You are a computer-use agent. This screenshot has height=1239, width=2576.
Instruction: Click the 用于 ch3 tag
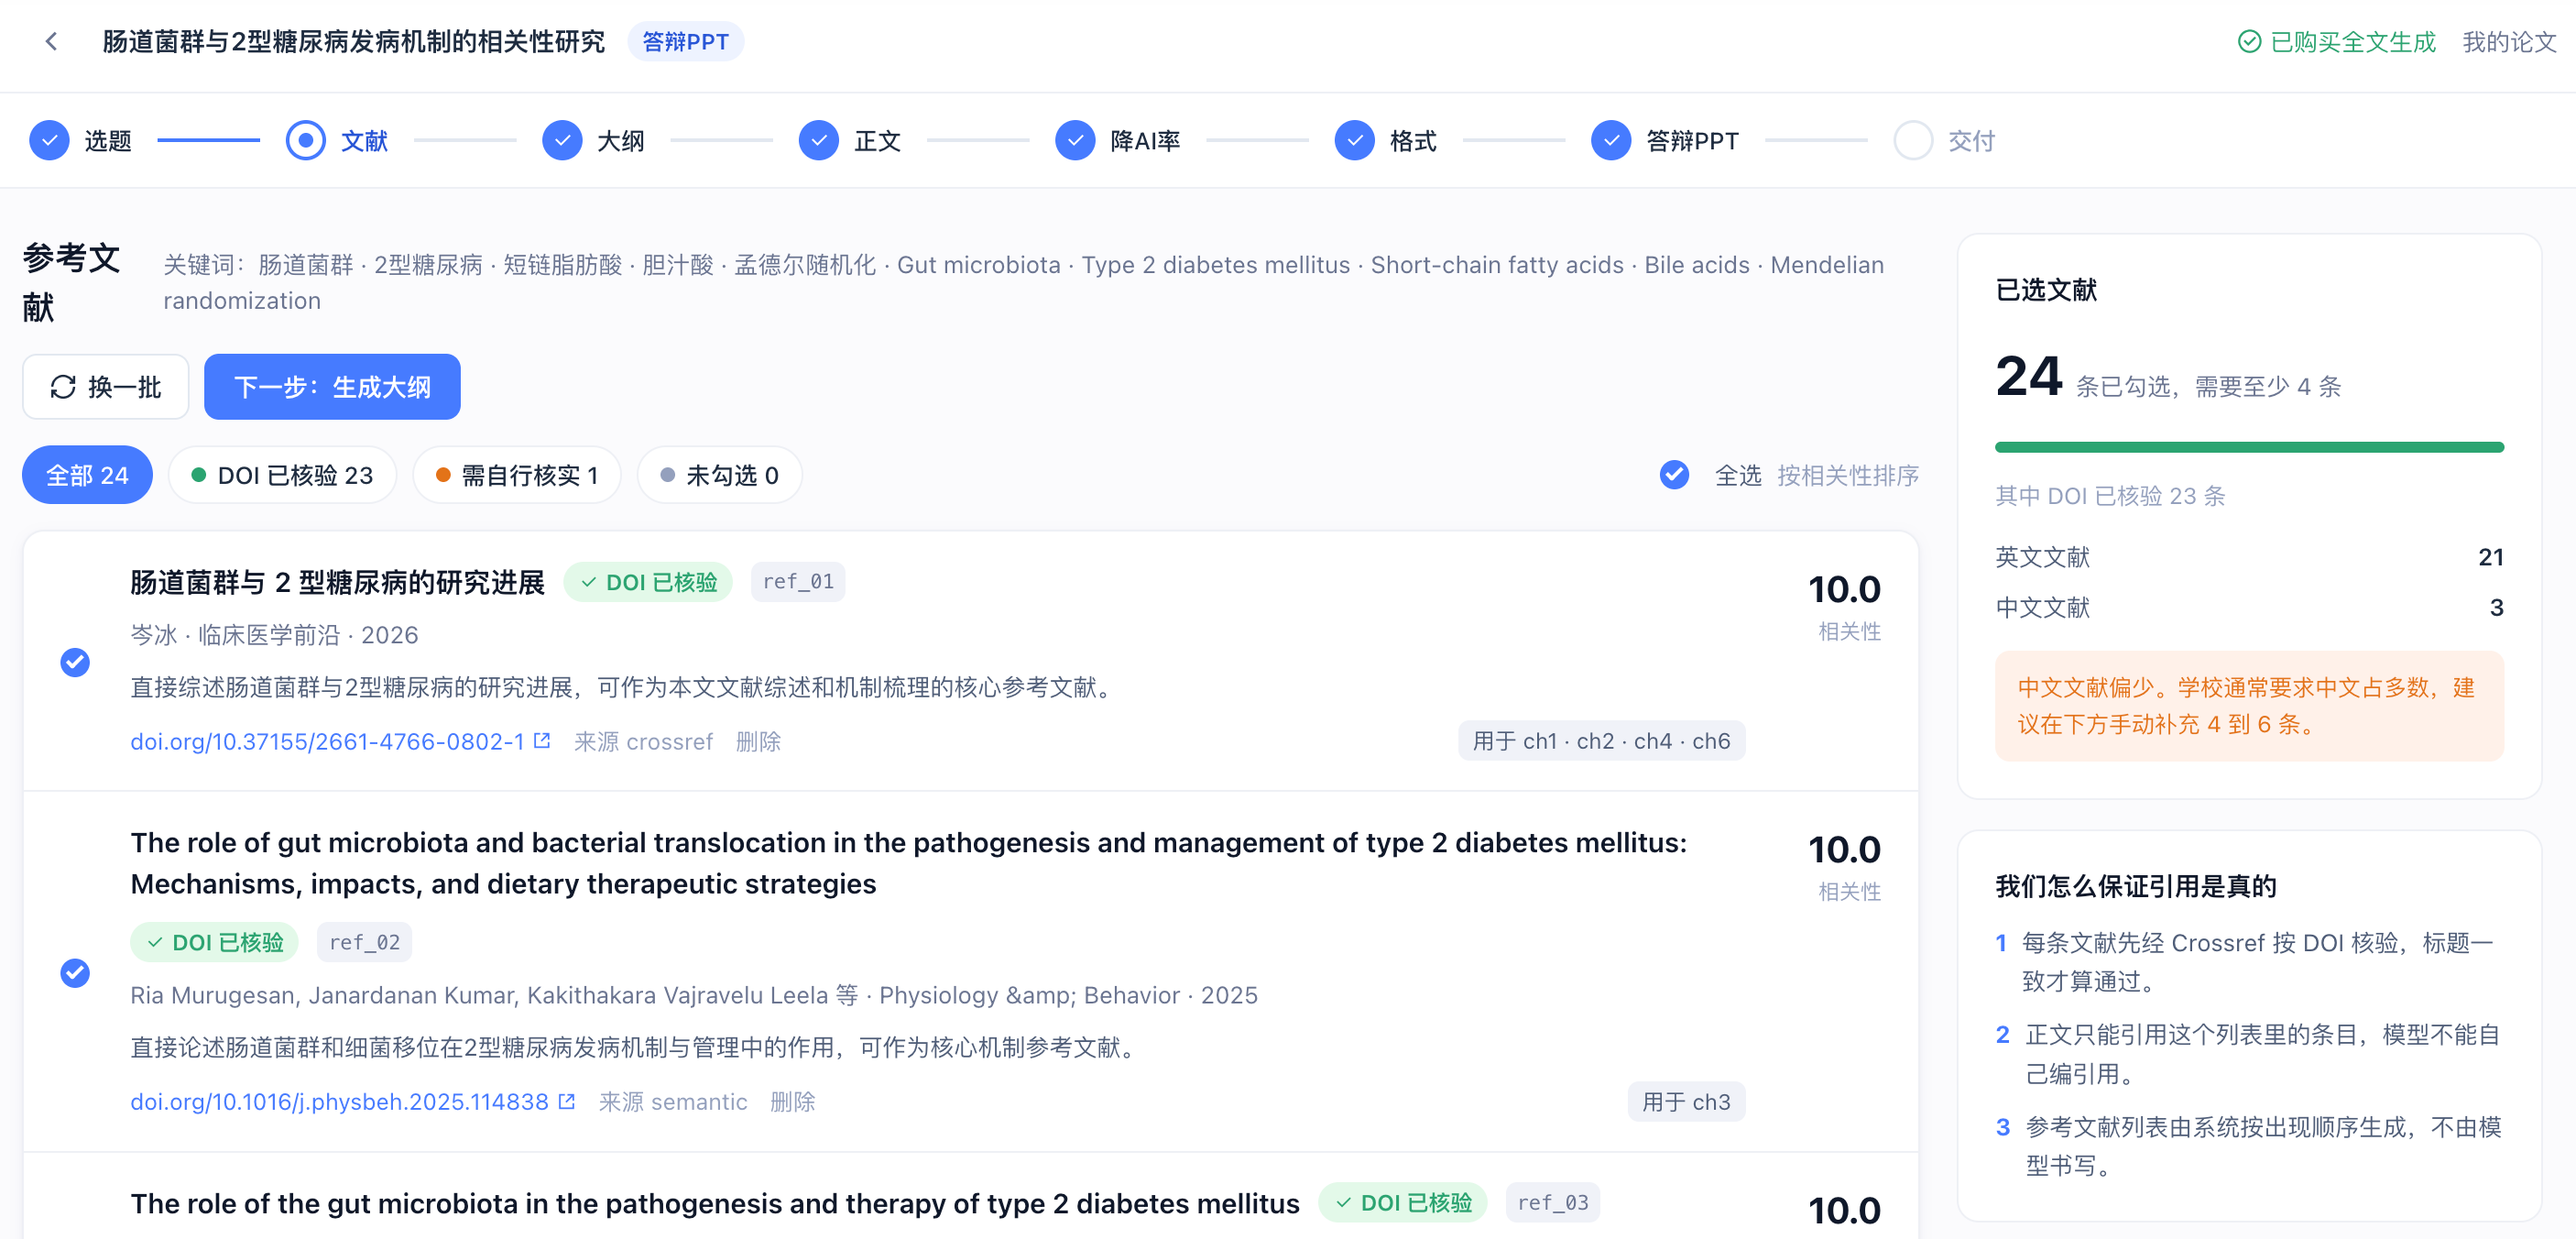pos(1686,1101)
